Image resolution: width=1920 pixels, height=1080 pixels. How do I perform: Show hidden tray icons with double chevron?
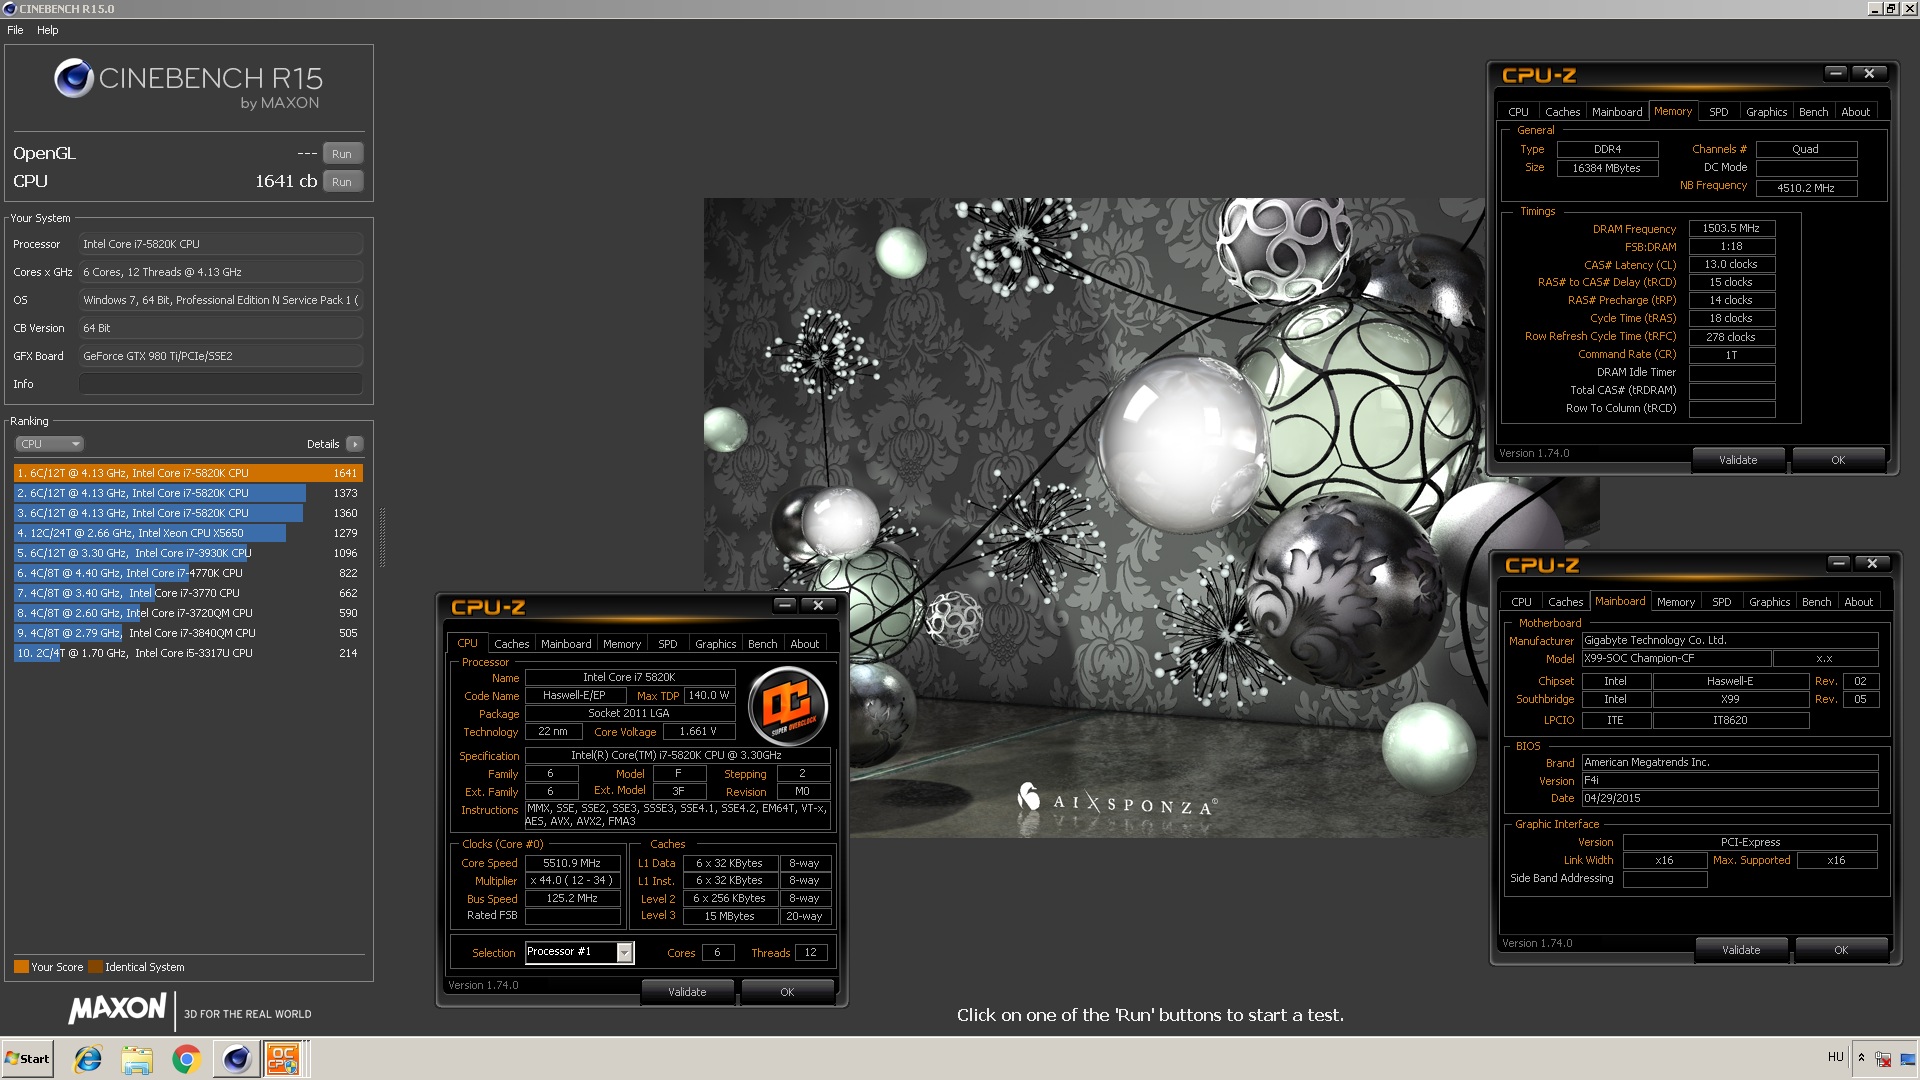pyautogui.click(x=1861, y=1057)
